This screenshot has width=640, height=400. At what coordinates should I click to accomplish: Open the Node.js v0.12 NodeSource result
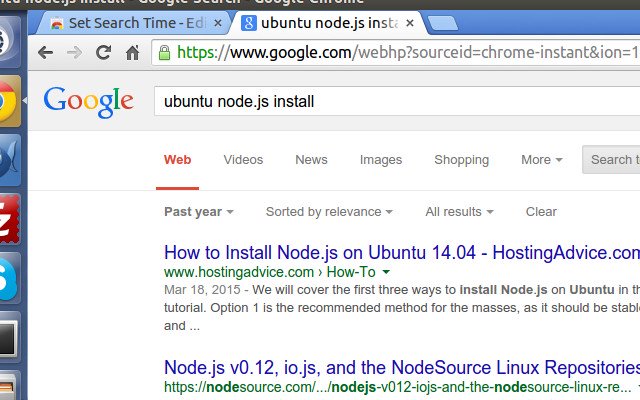402,368
